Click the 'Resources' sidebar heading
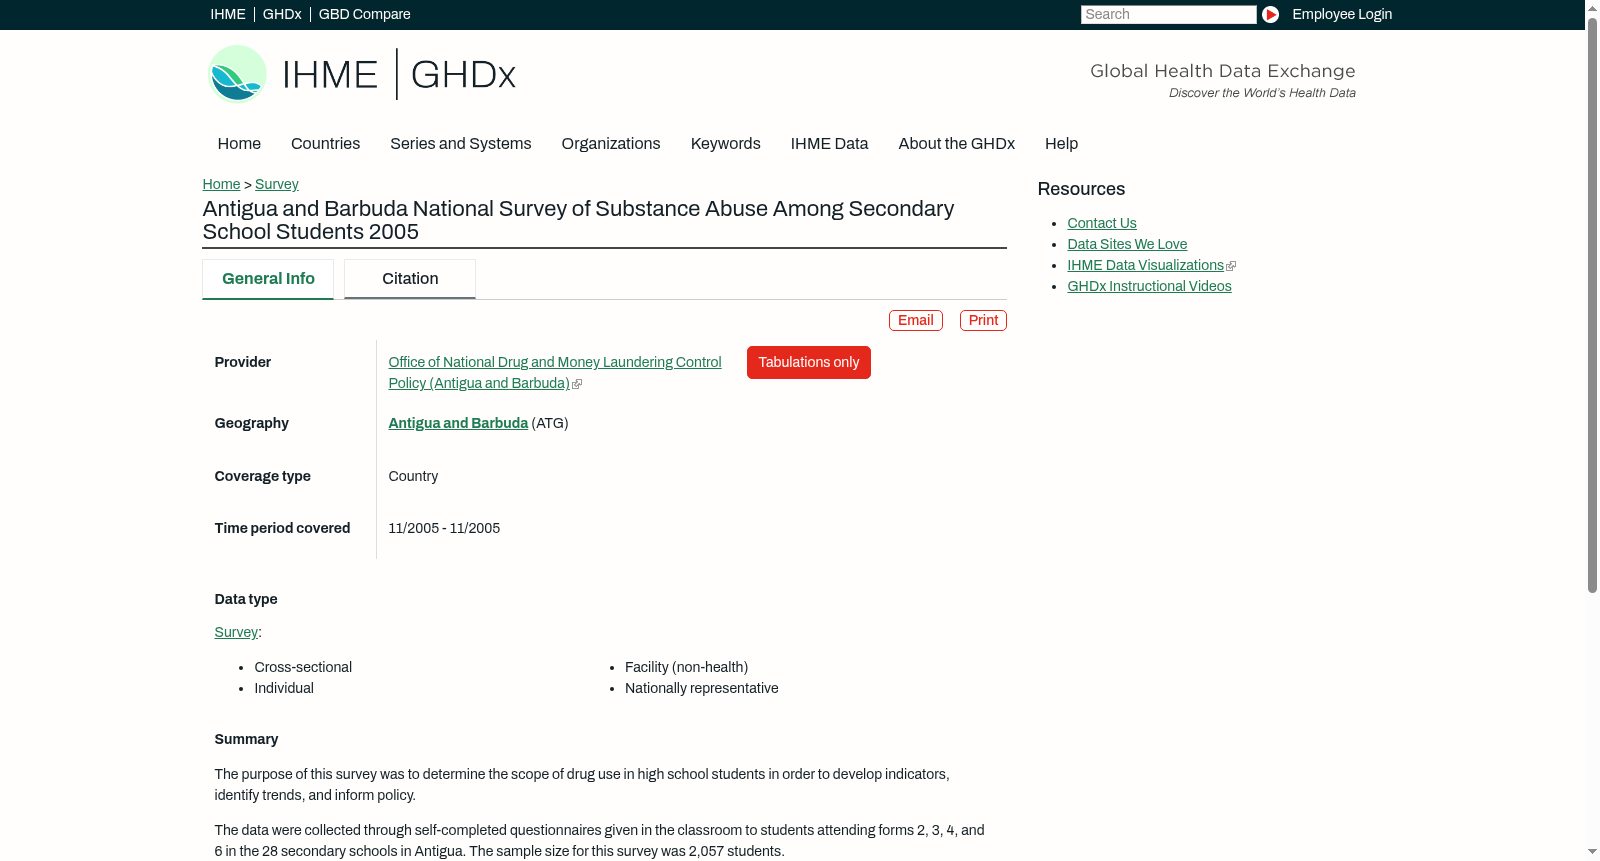The width and height of the screenshot is (1600, 861). pos(1081,189)
